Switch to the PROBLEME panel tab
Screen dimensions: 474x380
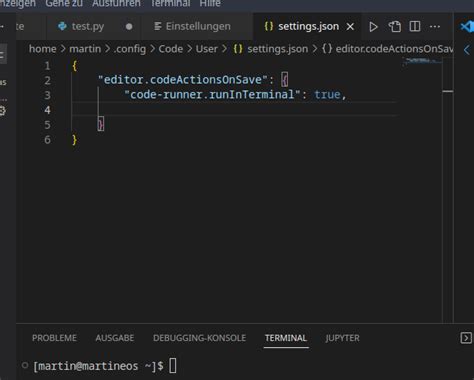click(54, 338)
